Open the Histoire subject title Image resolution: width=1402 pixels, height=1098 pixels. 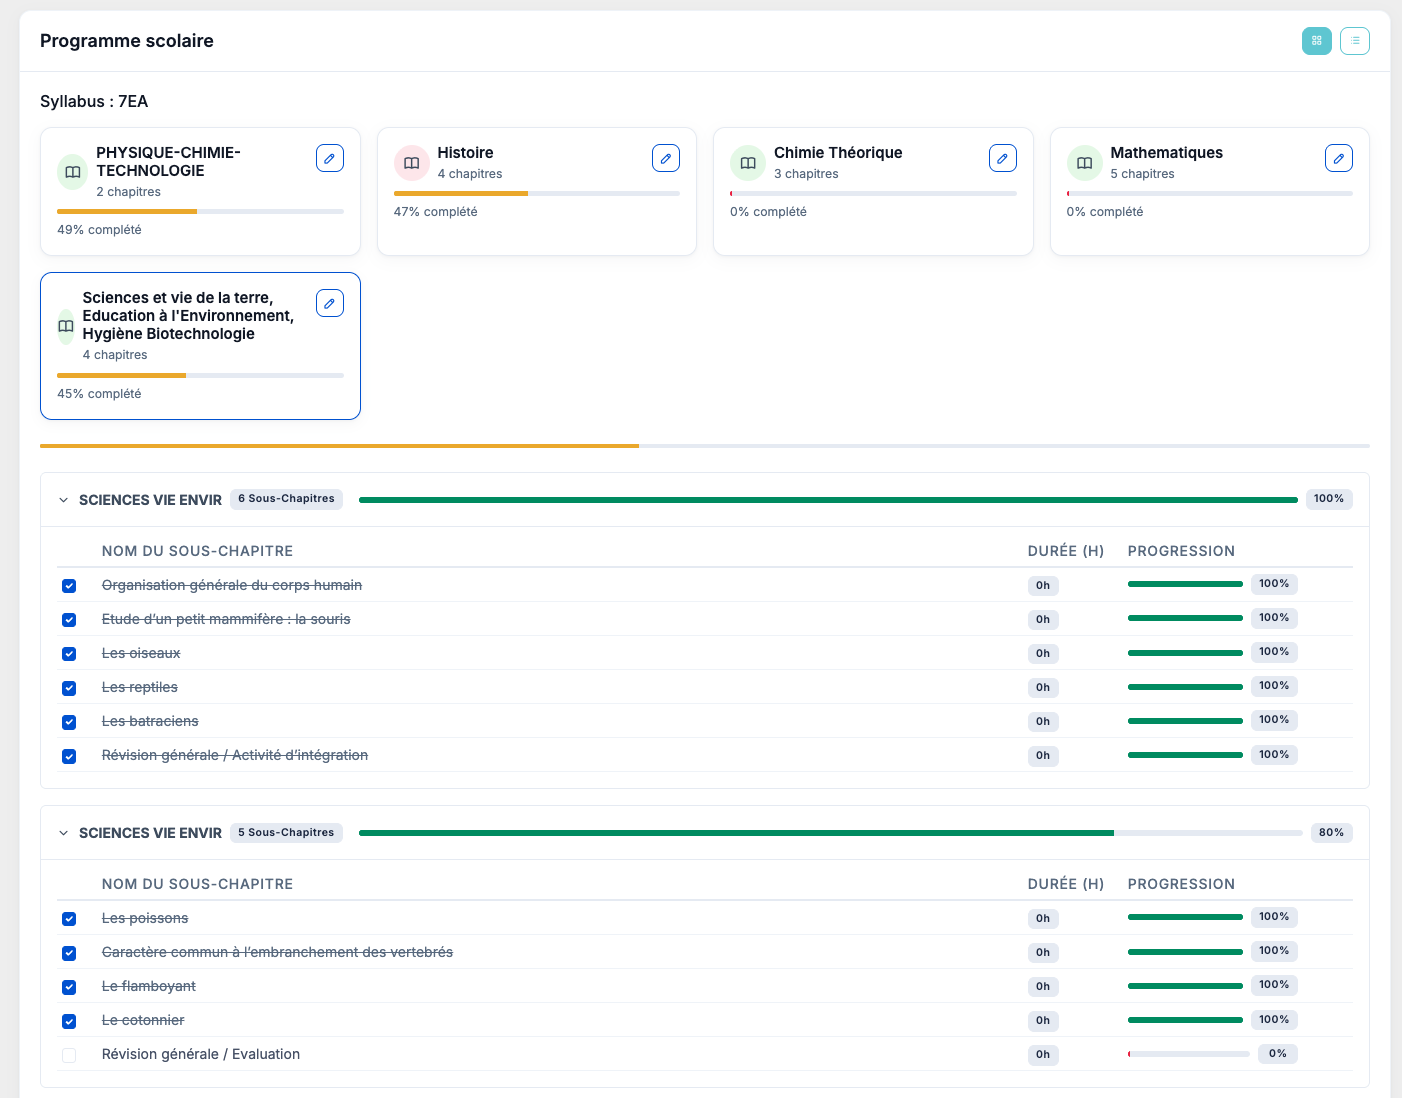point(465,153)
